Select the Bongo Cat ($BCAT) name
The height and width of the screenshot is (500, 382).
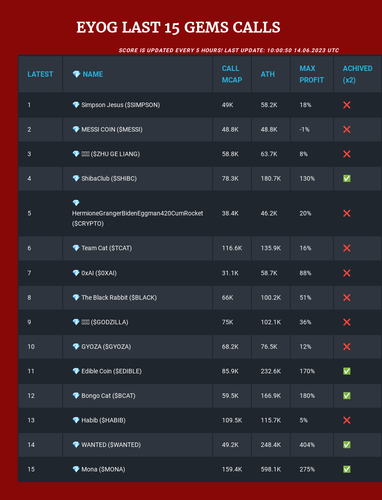pyautogui.click(x=108, y=396)
